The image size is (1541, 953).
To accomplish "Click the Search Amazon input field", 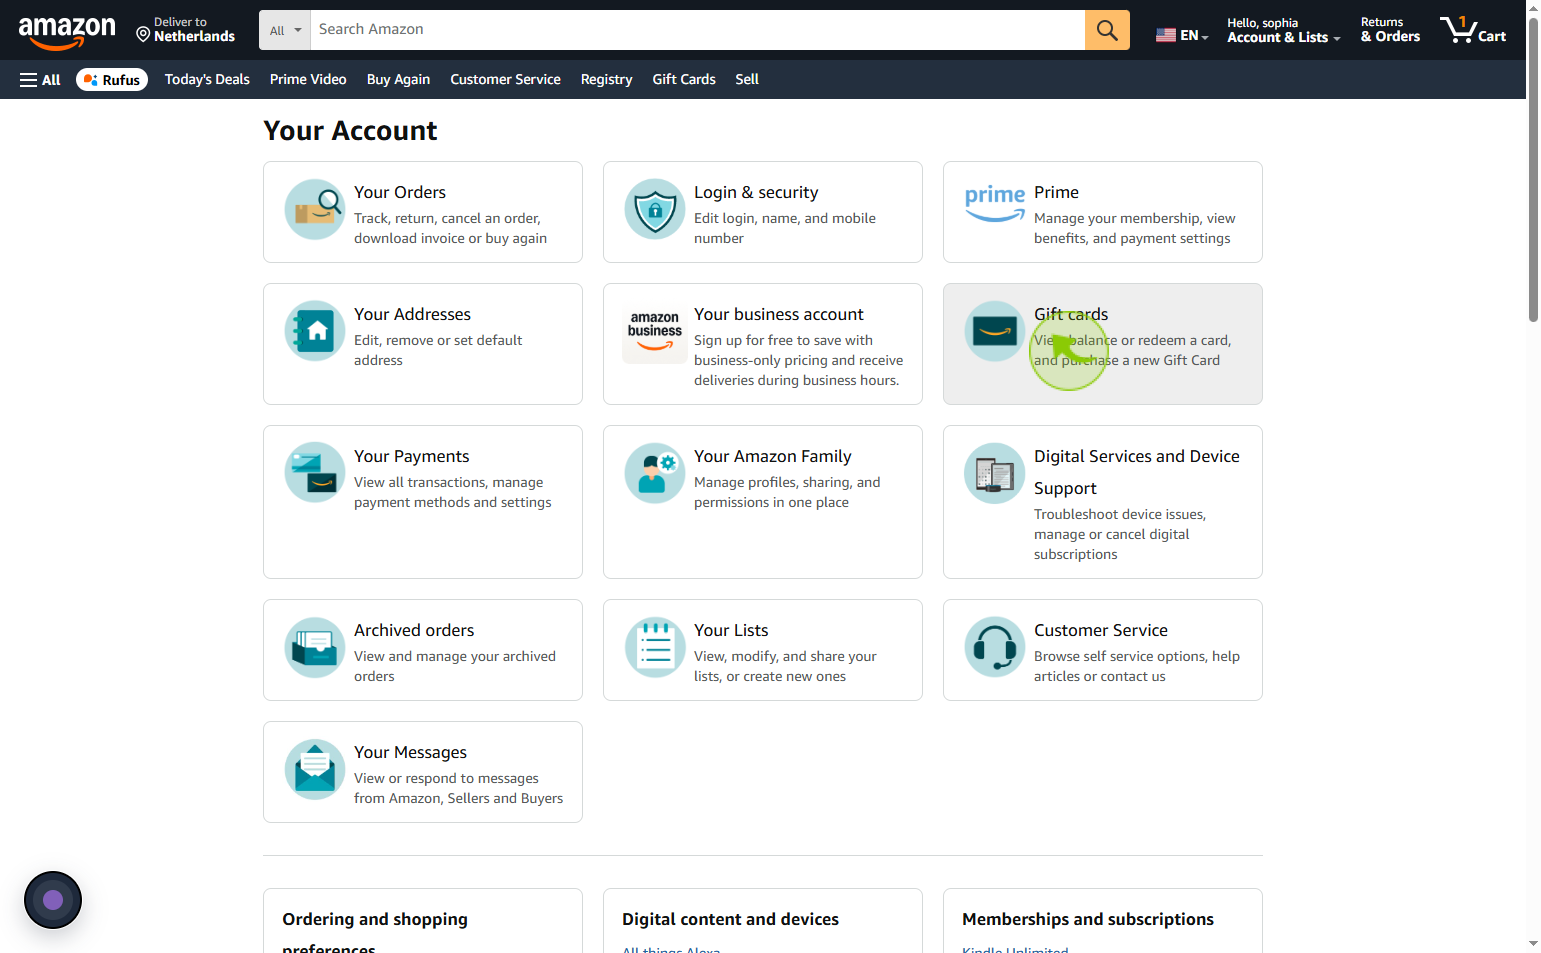I will 697,30.
